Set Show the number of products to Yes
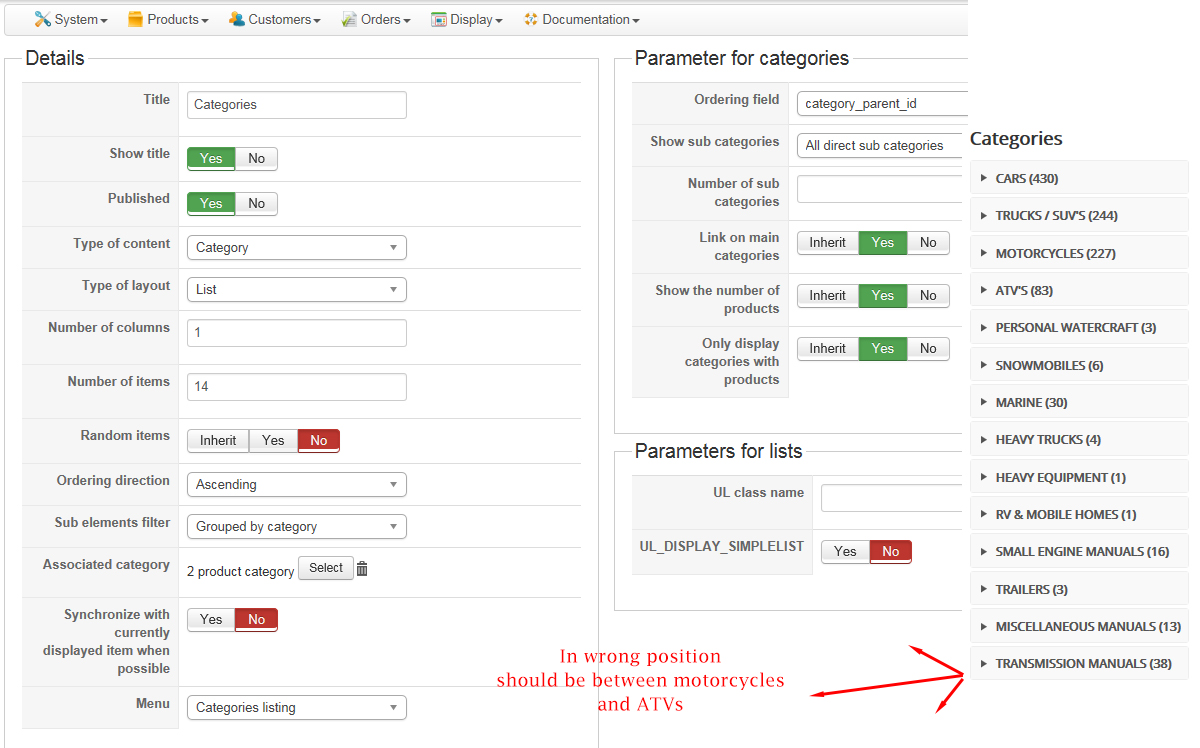The width and height of the screenshot is (1200, 748). pos(883,295)
